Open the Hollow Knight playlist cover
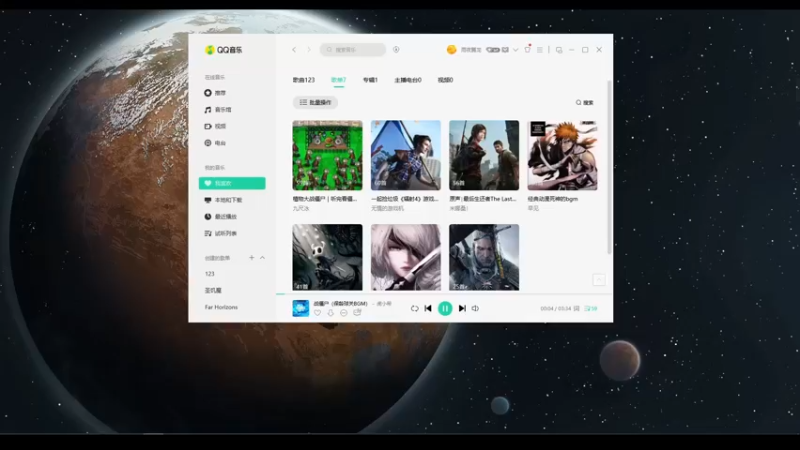This screenshot has width=800, height=450. (x=328, y=257)
